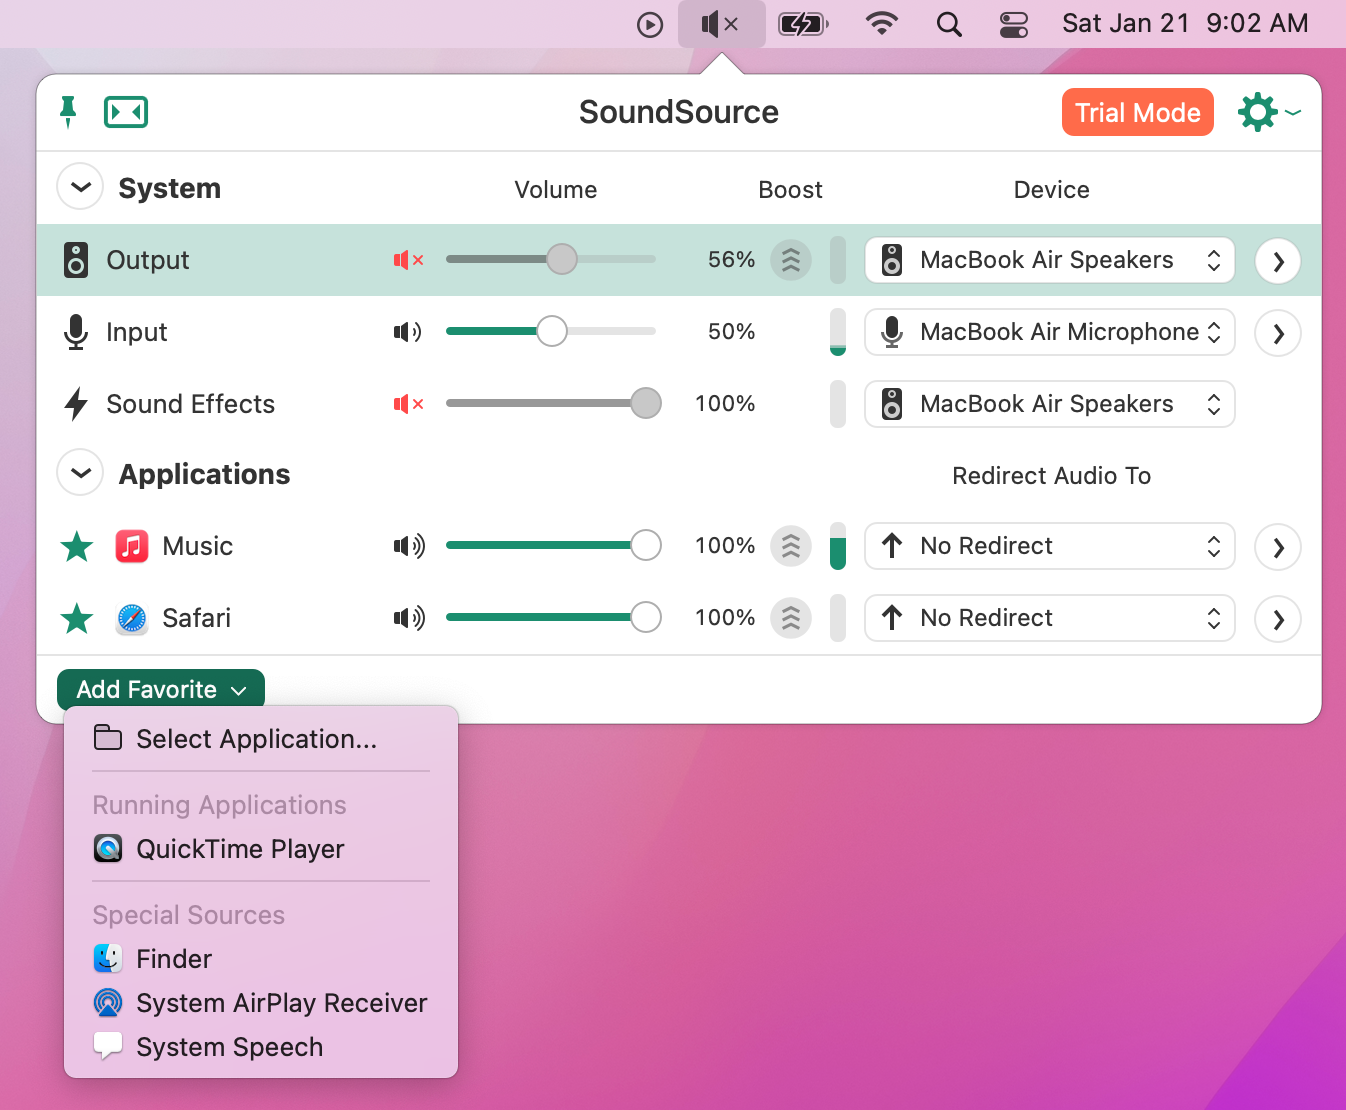Click the Add Favorite button
The height and width of the screenshot is (1110, 1346).
click(x=161, y=689)
